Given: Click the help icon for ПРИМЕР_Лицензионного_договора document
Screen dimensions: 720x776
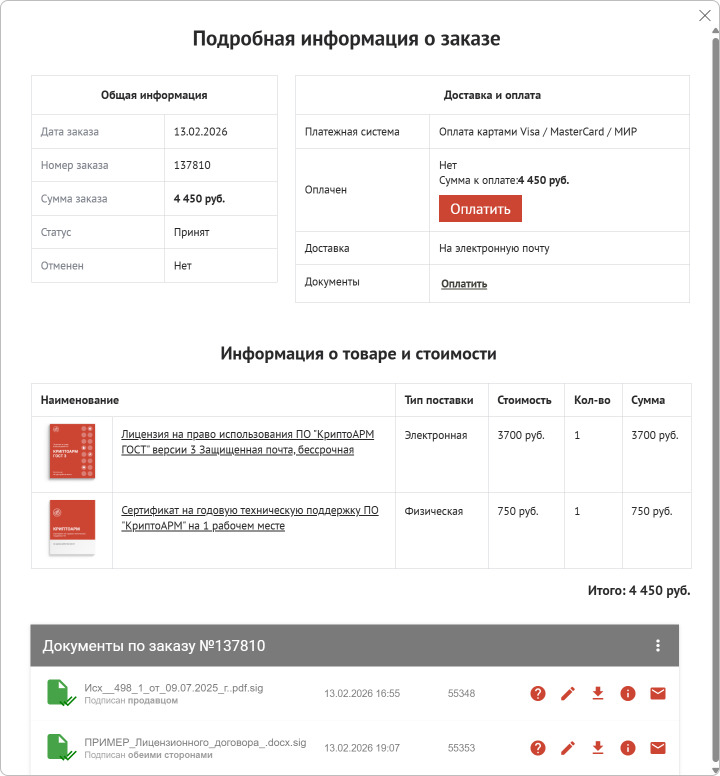Looking at the screenshot, I should point(538,748).
